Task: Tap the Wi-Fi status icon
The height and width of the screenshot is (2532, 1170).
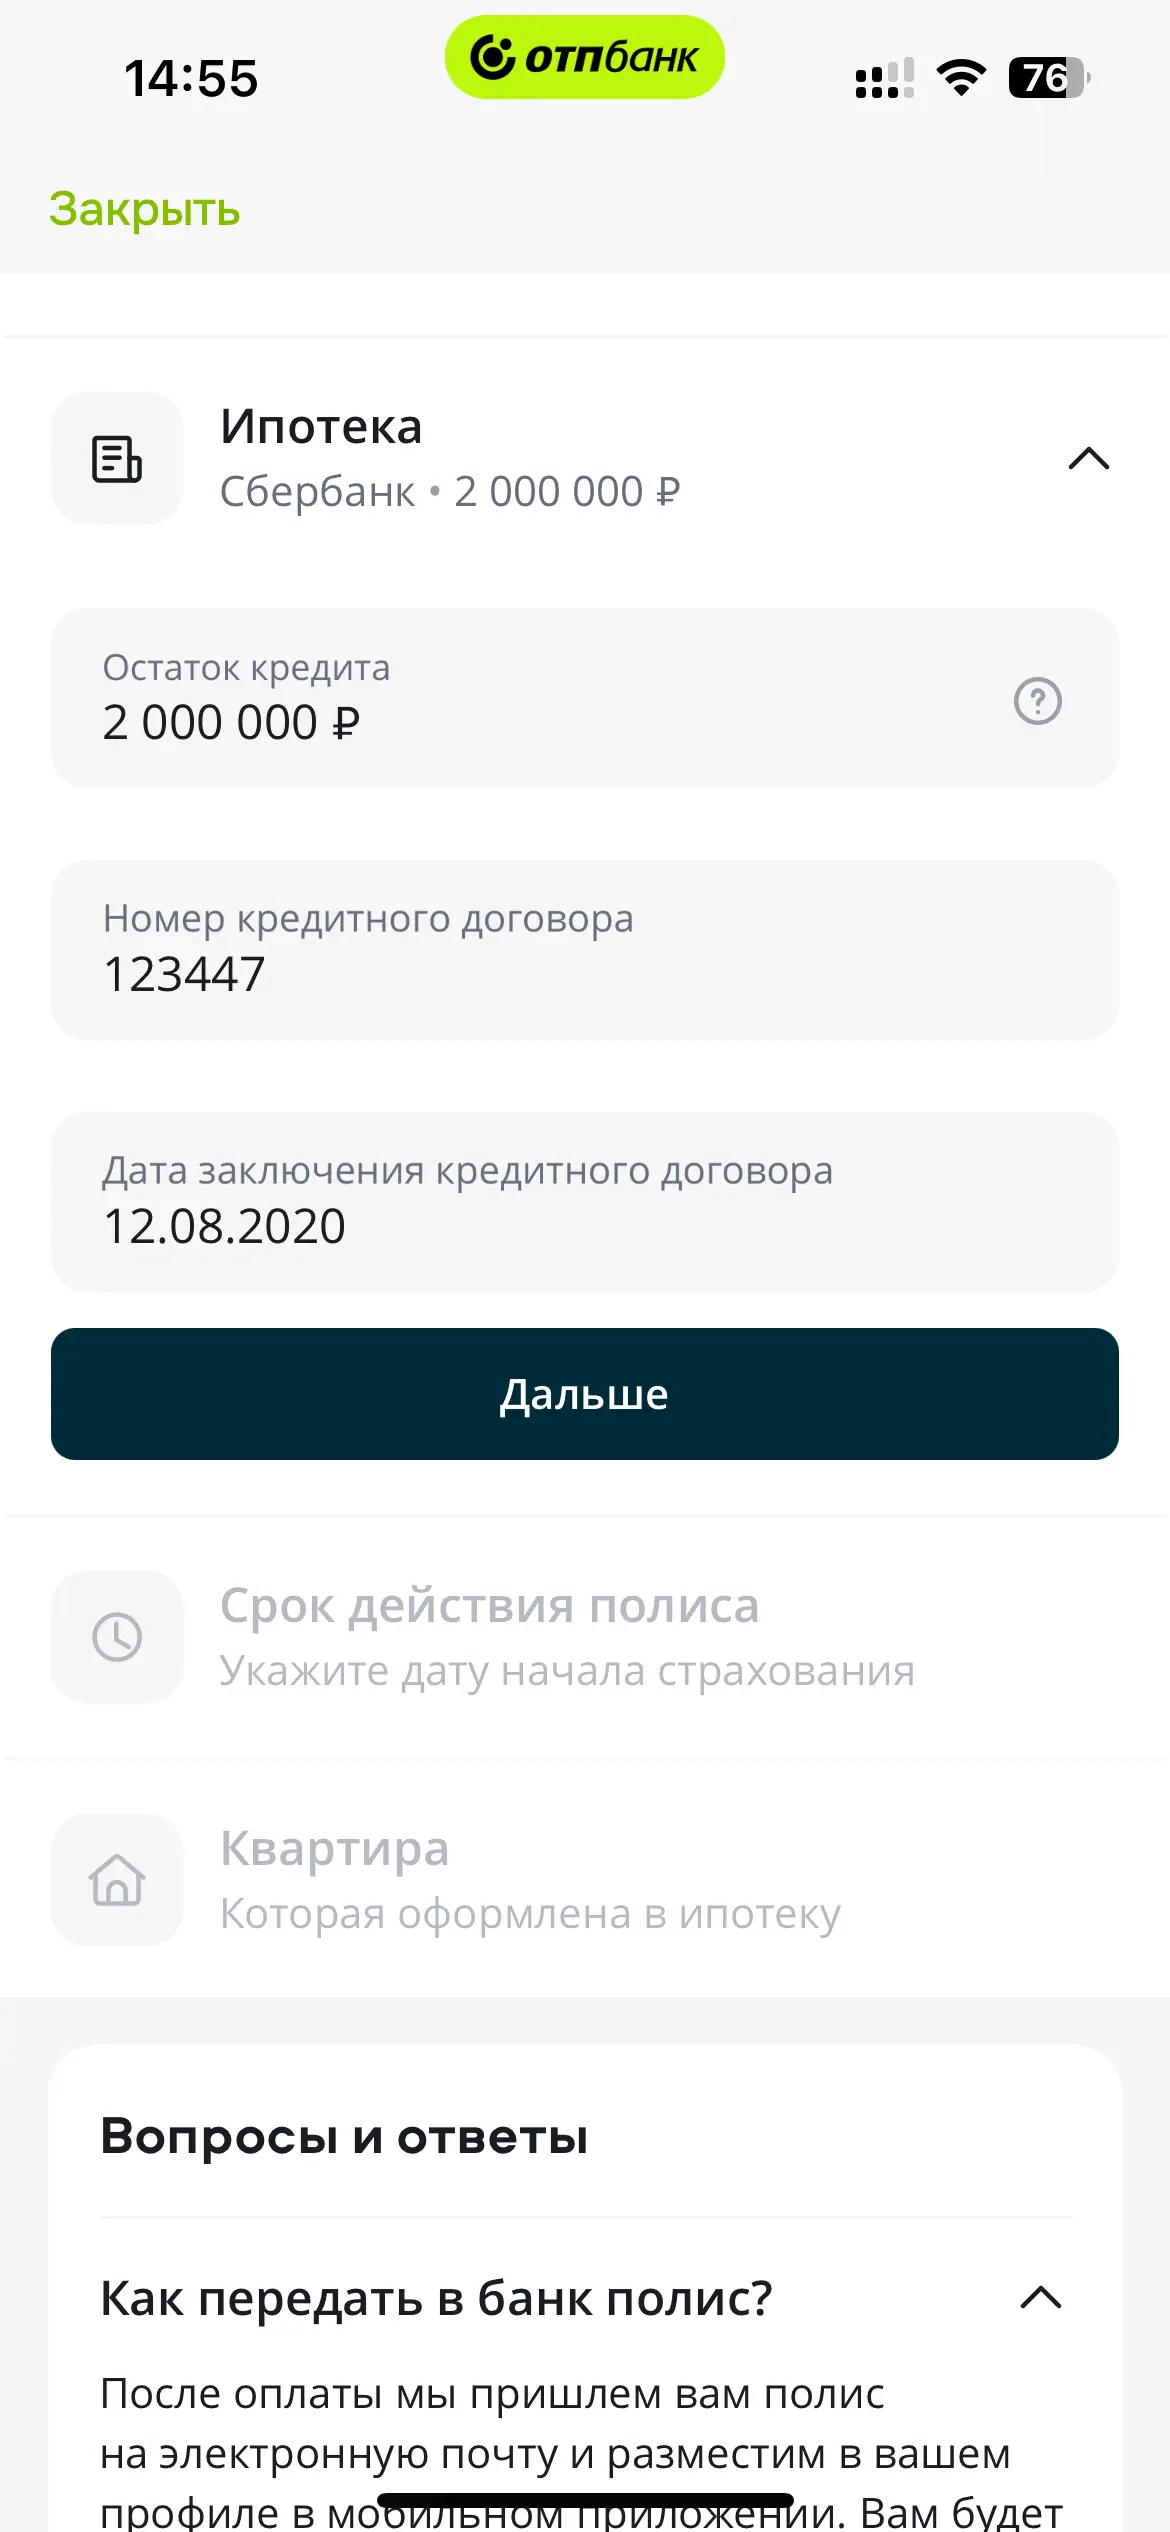Action: click(960, 78)
